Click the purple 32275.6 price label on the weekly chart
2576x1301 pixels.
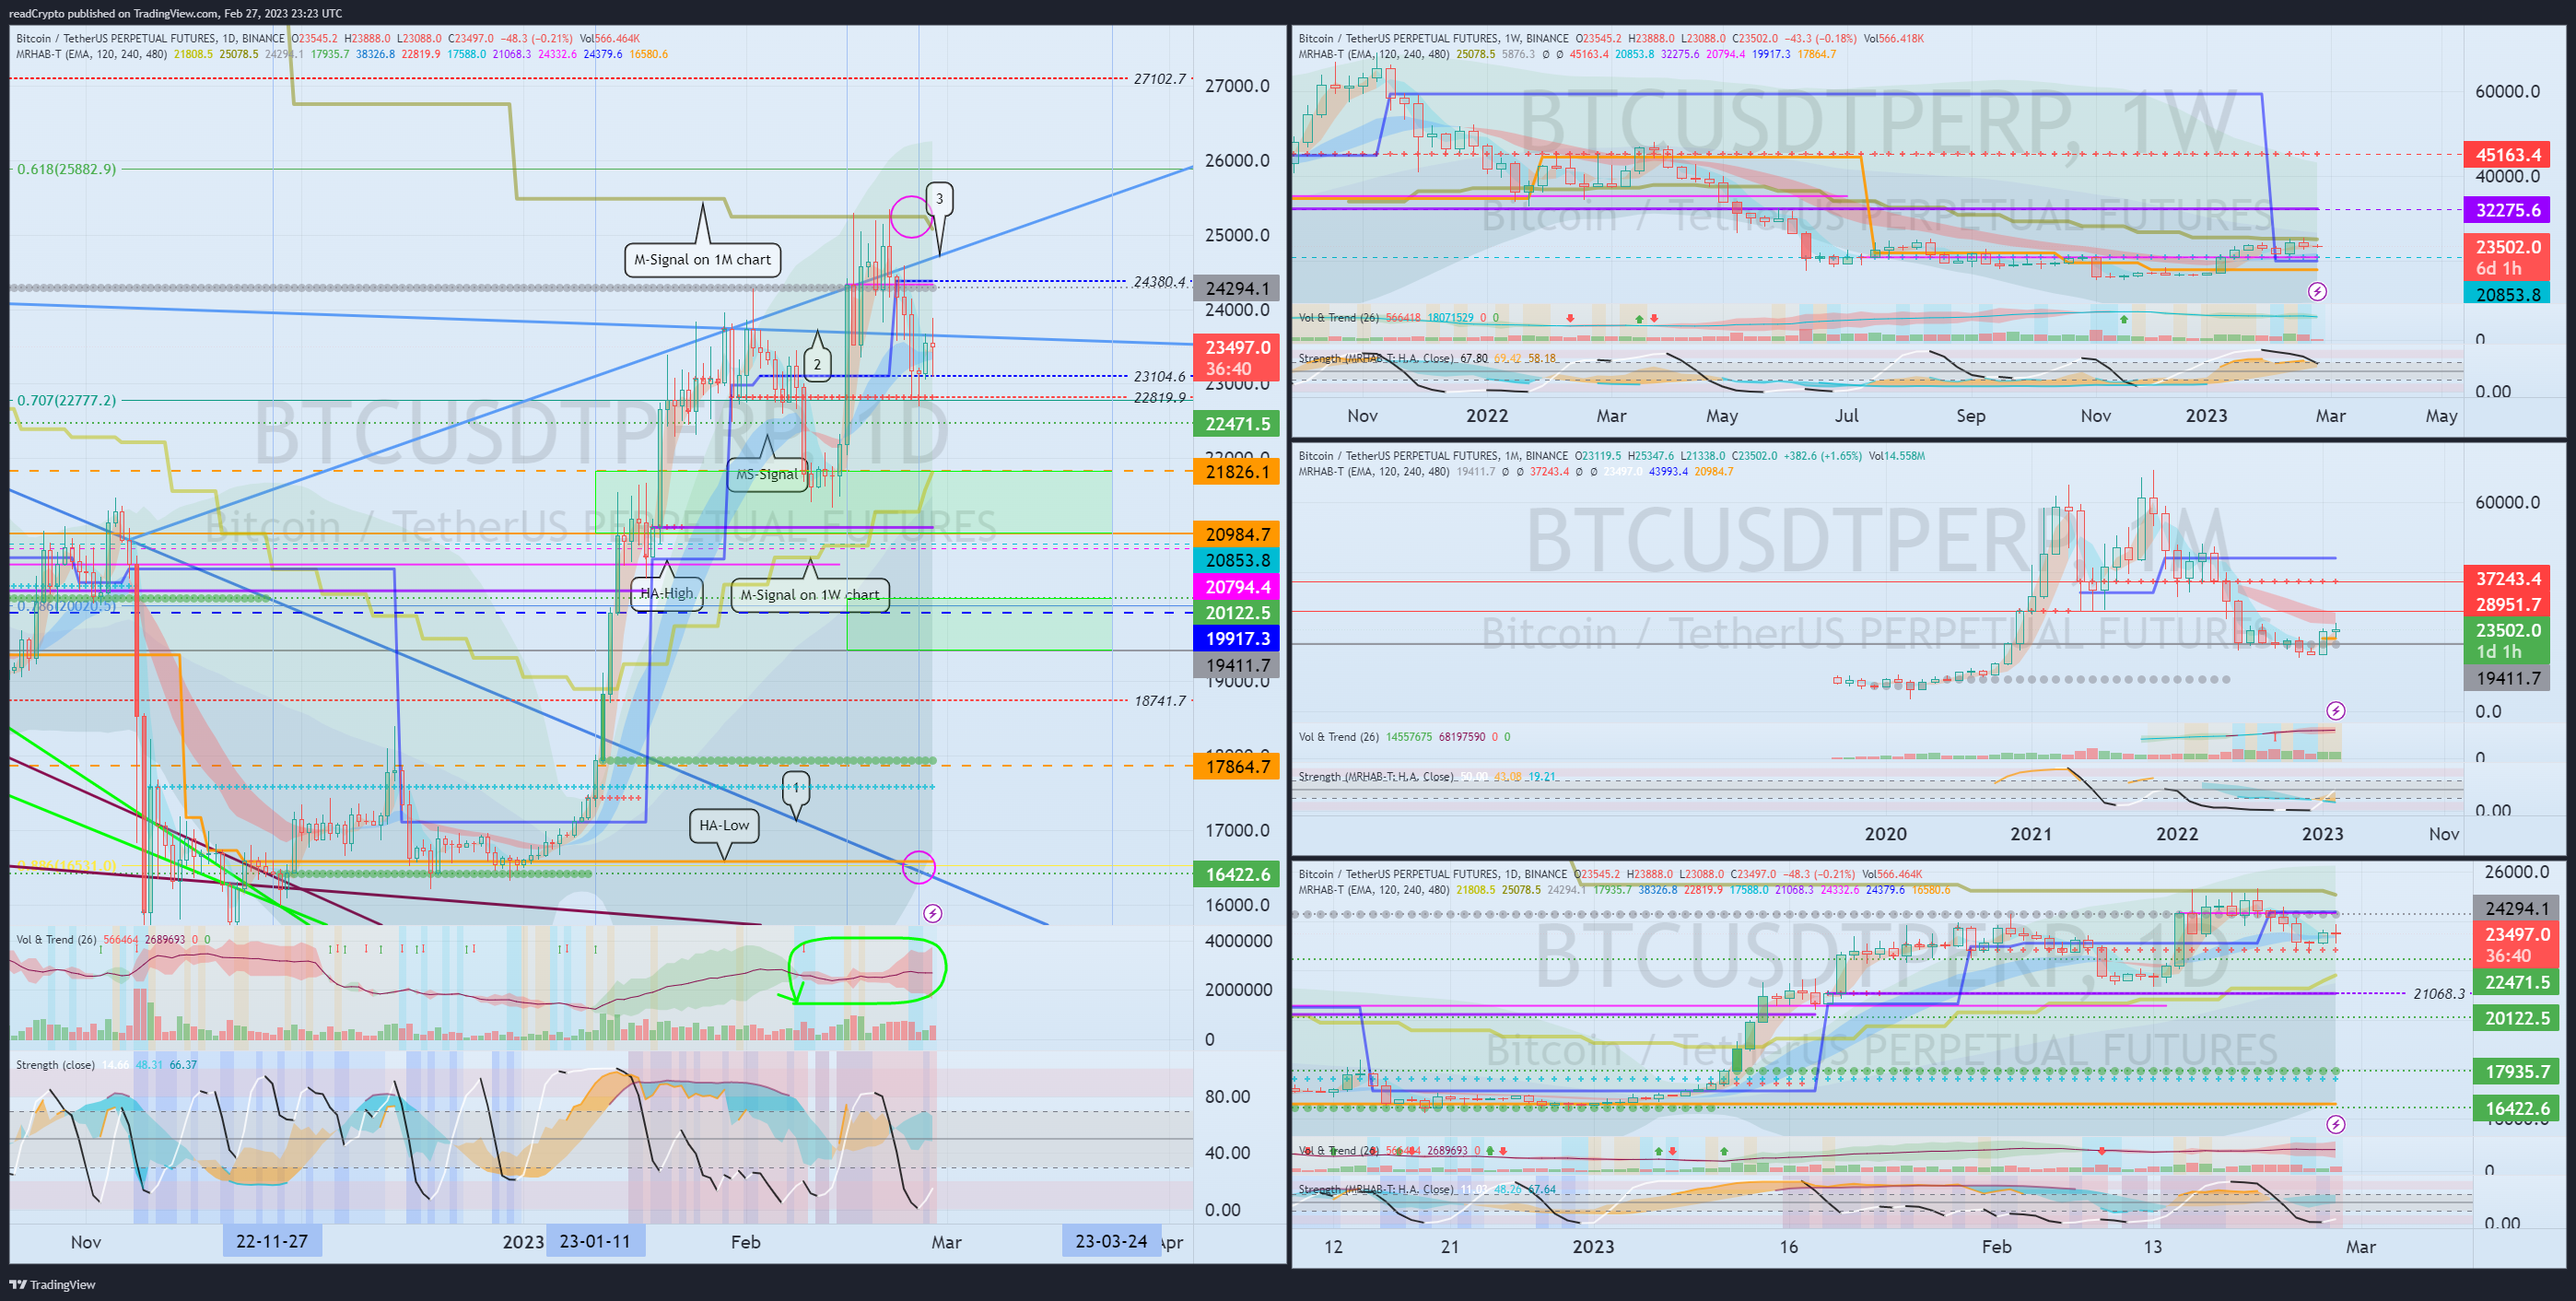(x=2507, y=210)
